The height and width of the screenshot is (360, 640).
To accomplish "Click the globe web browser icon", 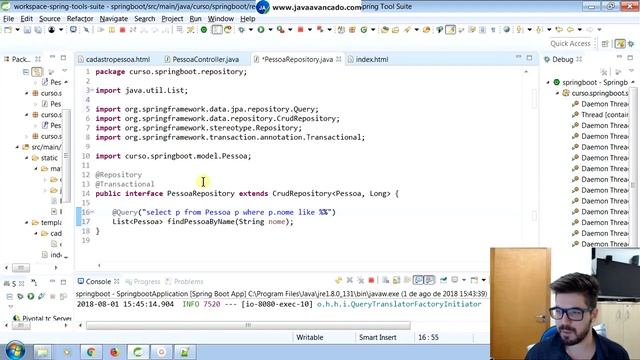I will click(x=507, y=30).
